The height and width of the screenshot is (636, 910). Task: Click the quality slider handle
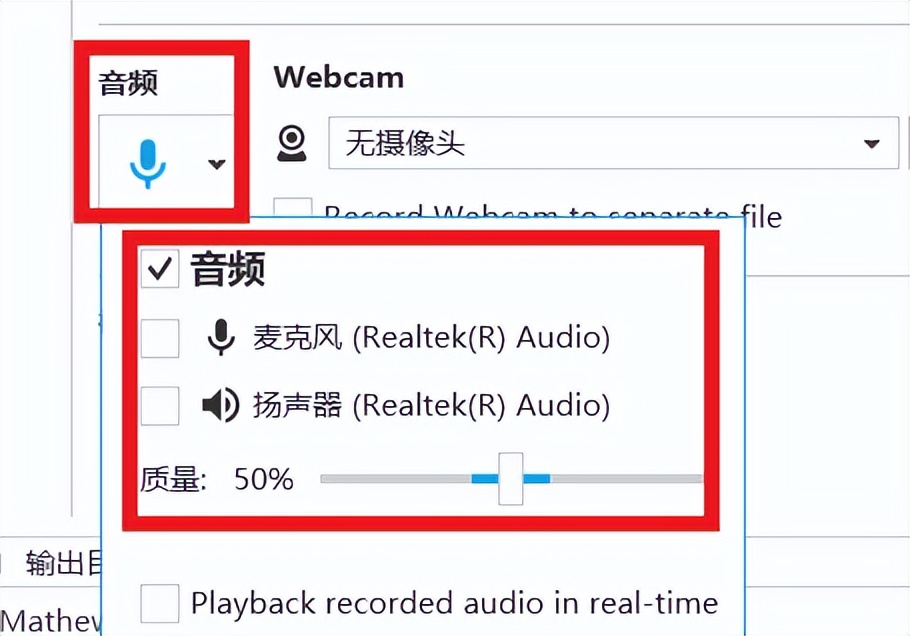pos(511,479)
